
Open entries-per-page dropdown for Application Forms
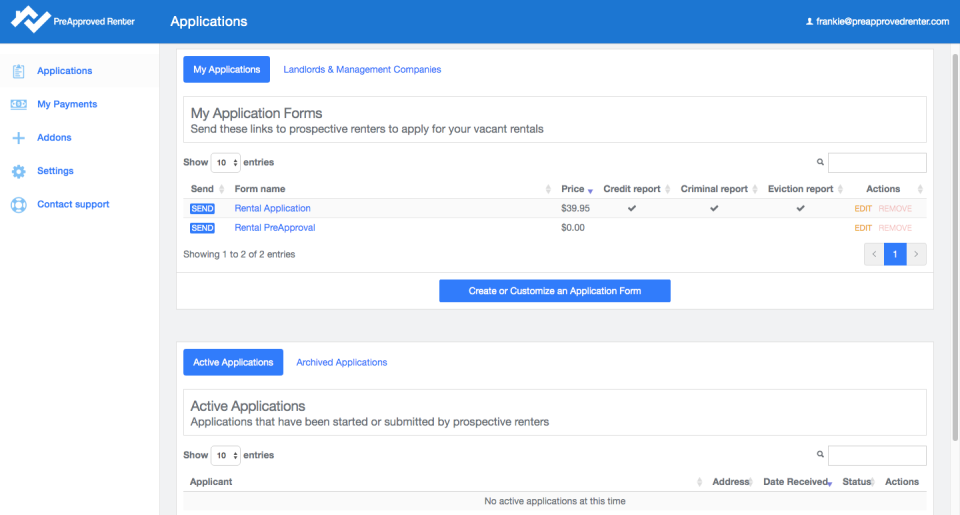pos(225,162)
